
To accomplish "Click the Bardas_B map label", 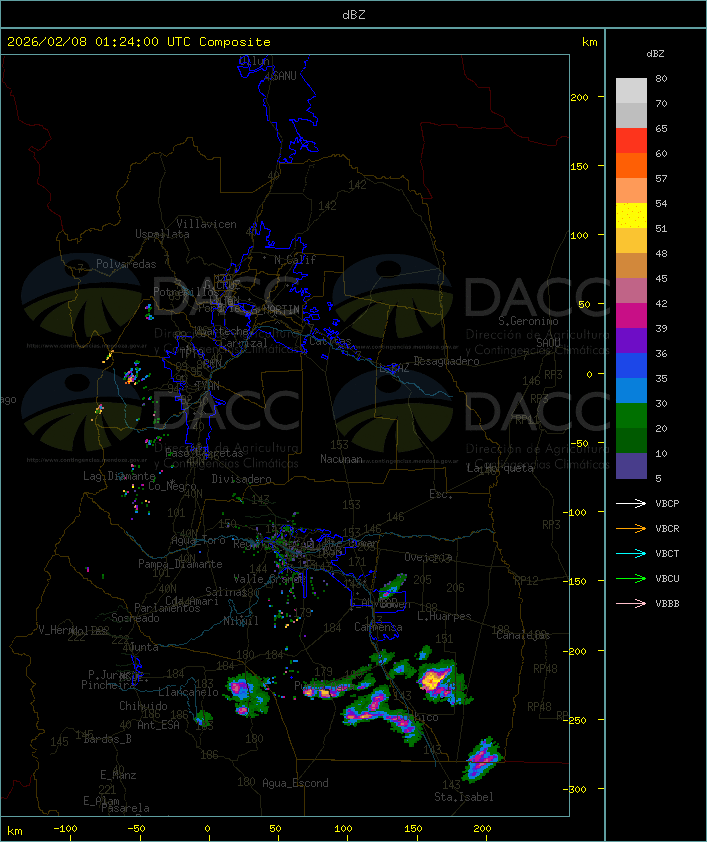I will pos(107,739).
